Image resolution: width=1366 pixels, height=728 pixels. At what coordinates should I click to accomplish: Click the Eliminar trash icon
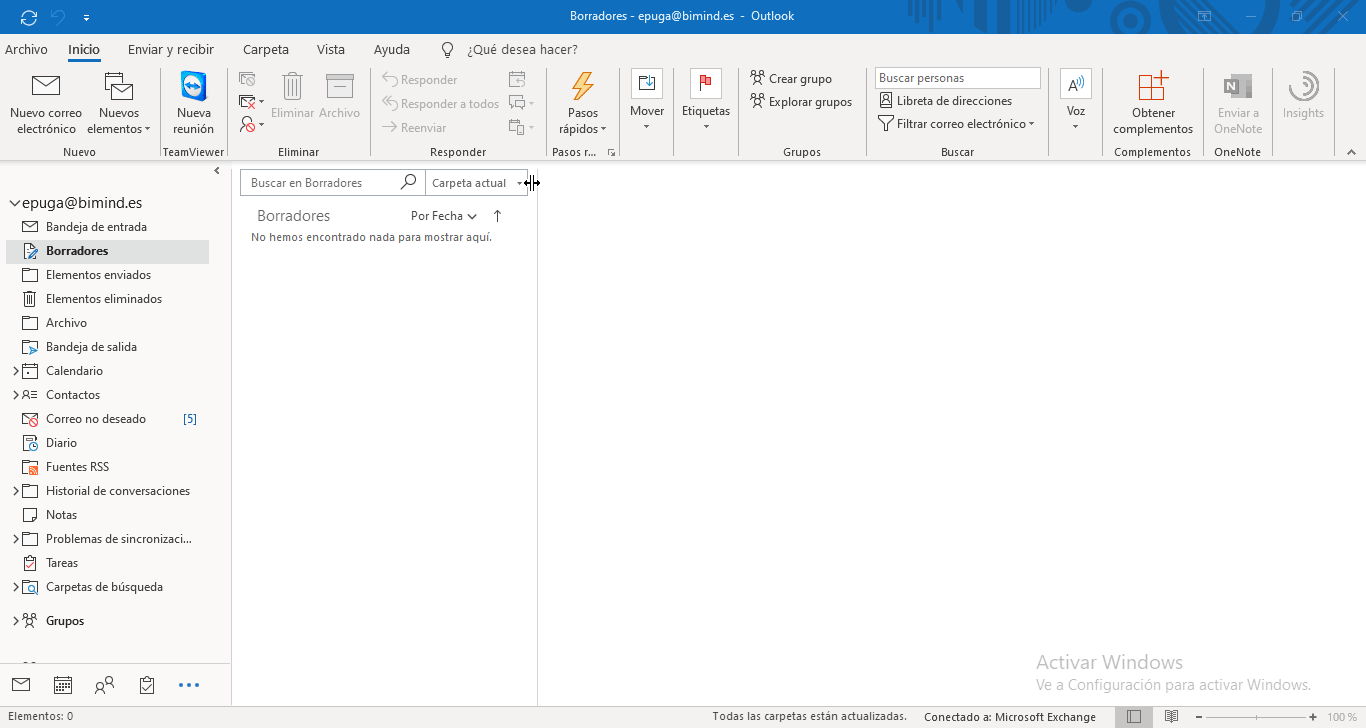(292, 96)
